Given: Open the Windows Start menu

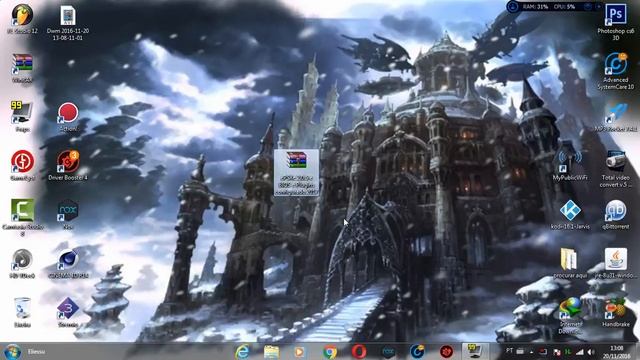Looking at the screenshot, I should click(x=12, y=351).
